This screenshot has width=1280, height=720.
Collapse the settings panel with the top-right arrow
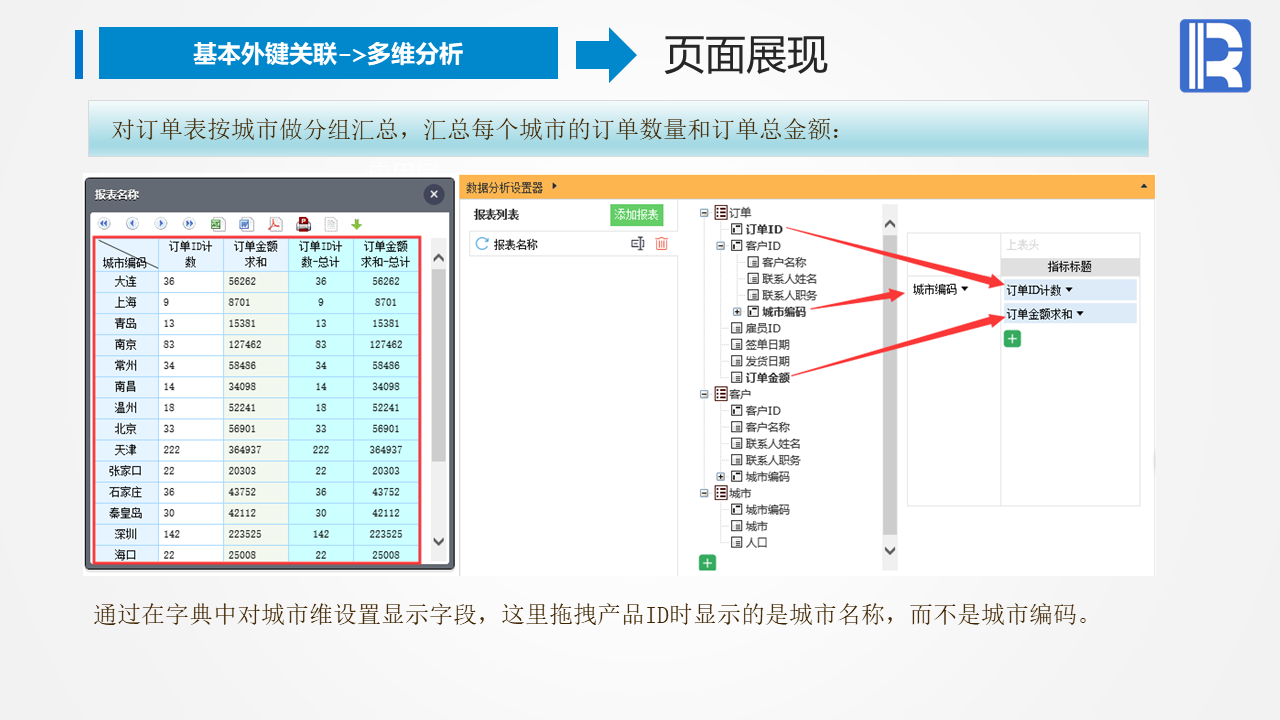pyautogui.click(x=1144, y=186)
